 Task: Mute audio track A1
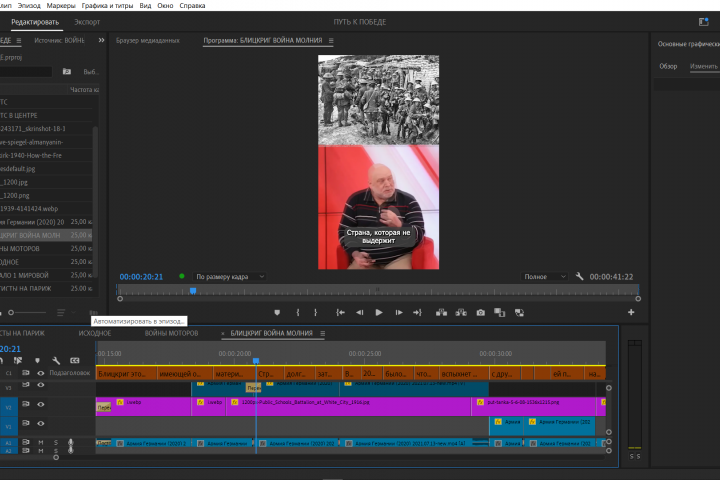[x=41, y=442]
